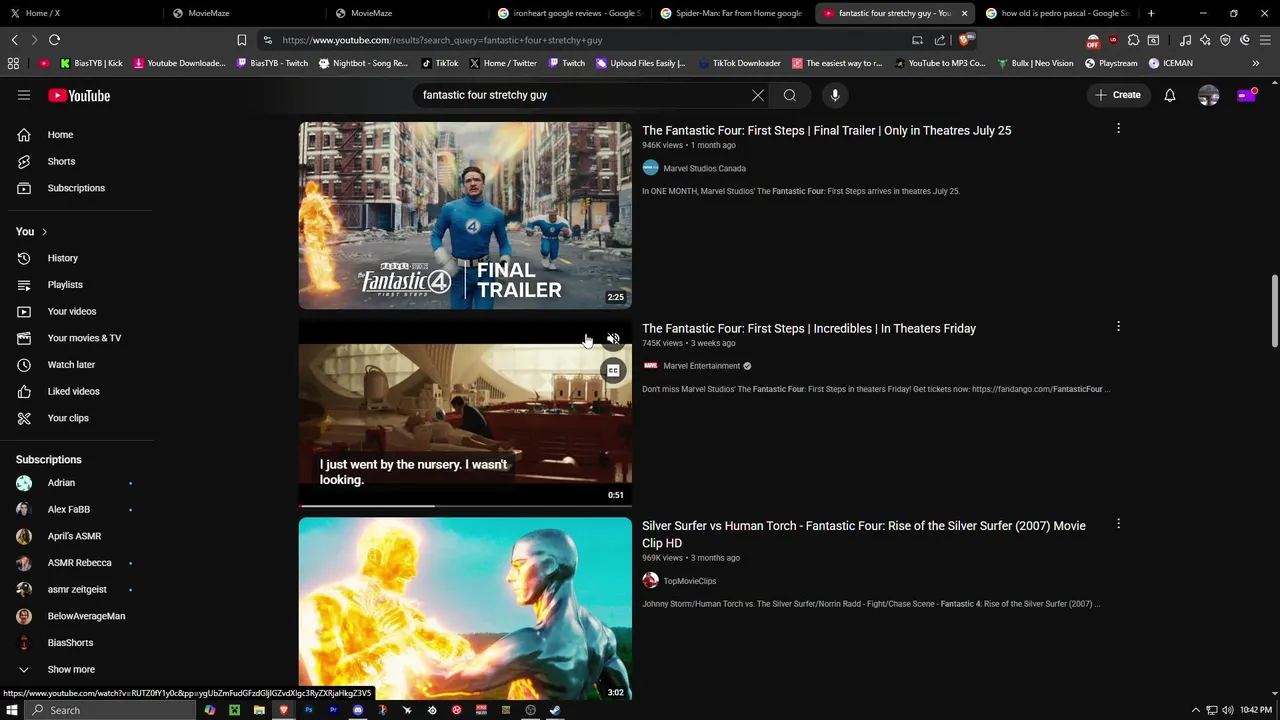Open Watch later list
This screenshot has height=720, width=1280.
pyautogui.click(x=71, y=365)
